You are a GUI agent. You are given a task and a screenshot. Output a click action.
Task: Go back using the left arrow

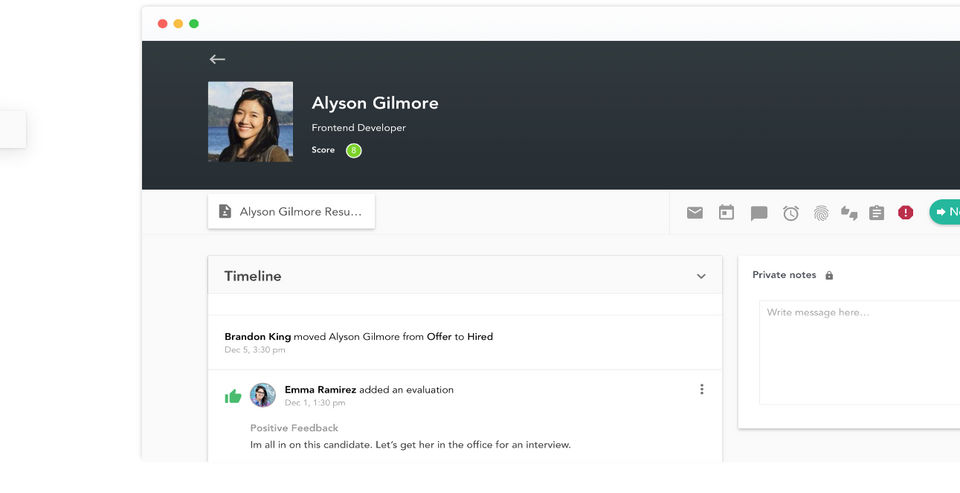click(217, 59)
